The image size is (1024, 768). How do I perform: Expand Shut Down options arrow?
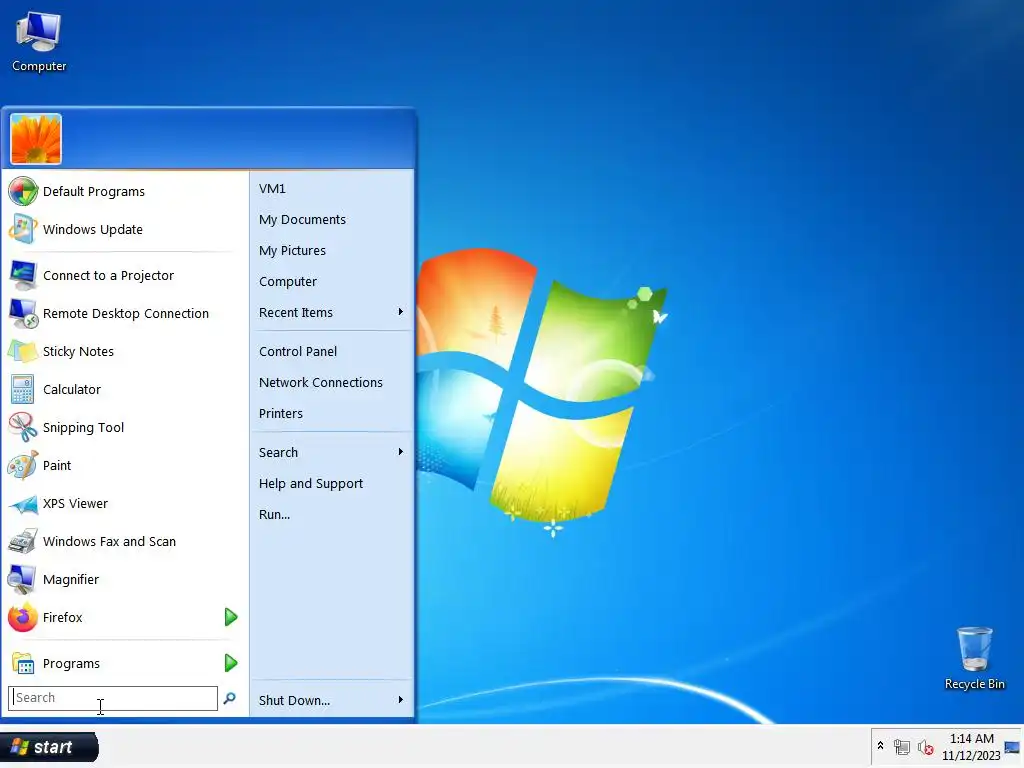[400, 700]
